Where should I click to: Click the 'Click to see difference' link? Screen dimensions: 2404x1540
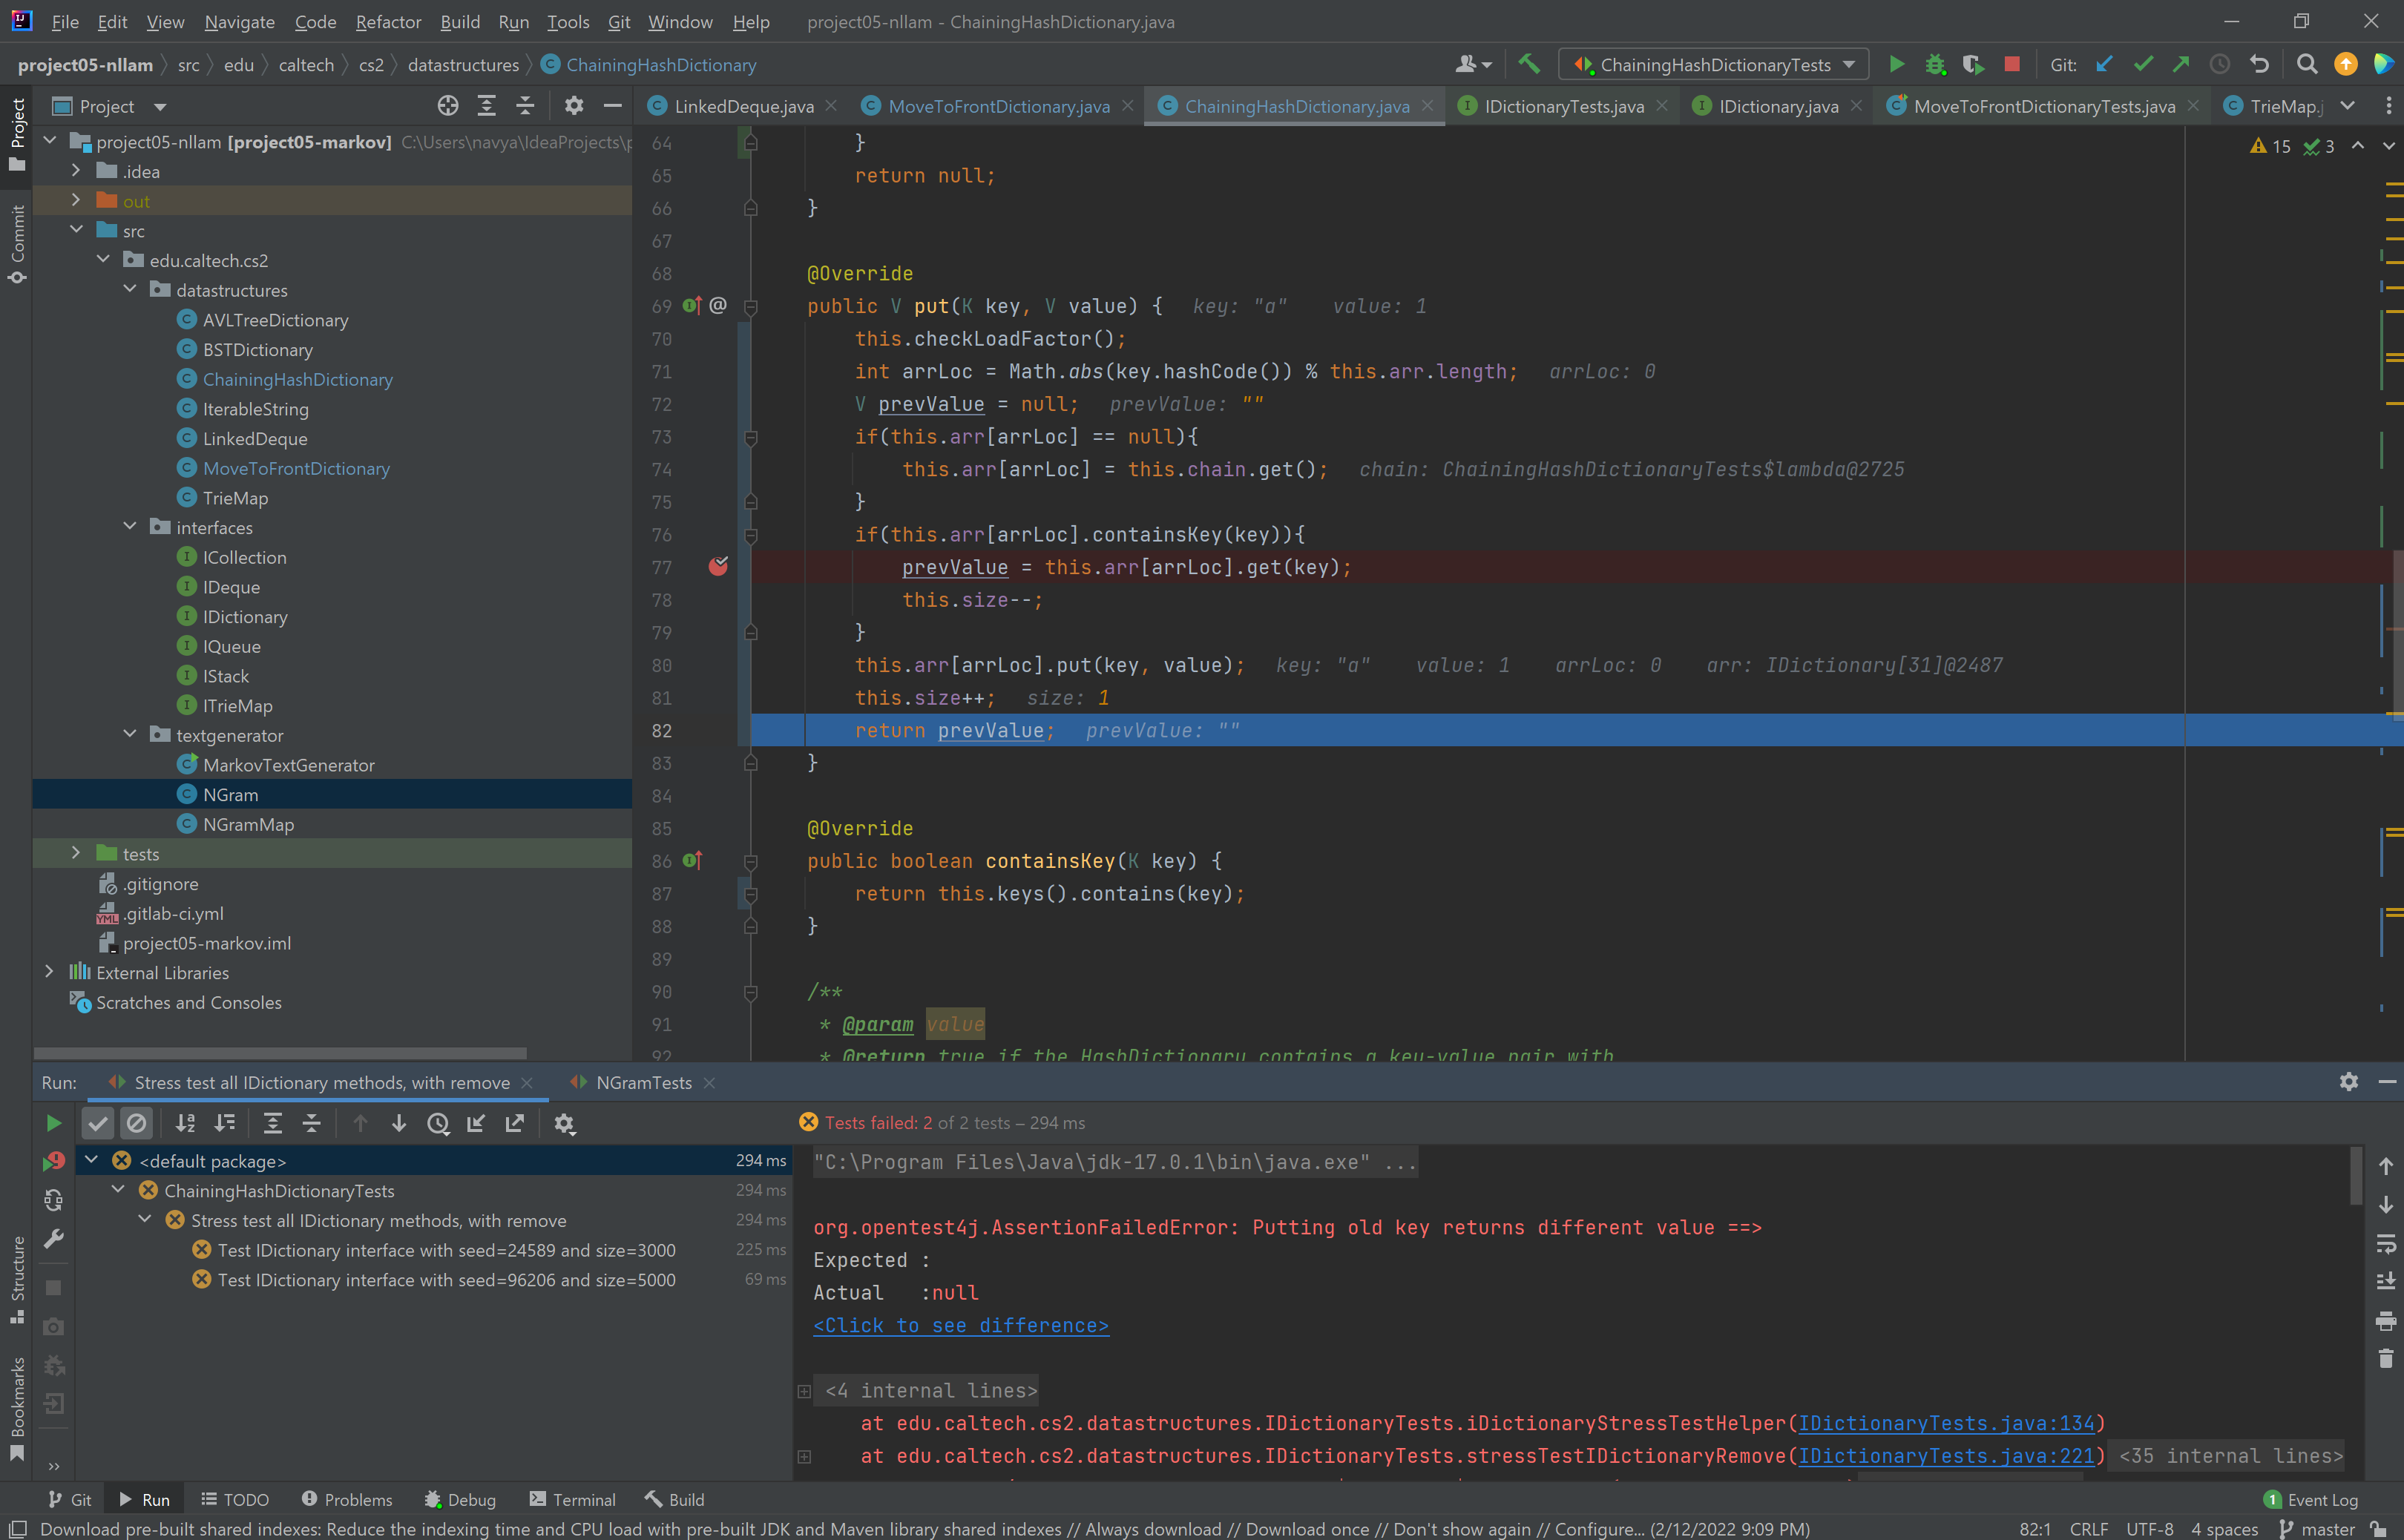(960, 1325)
